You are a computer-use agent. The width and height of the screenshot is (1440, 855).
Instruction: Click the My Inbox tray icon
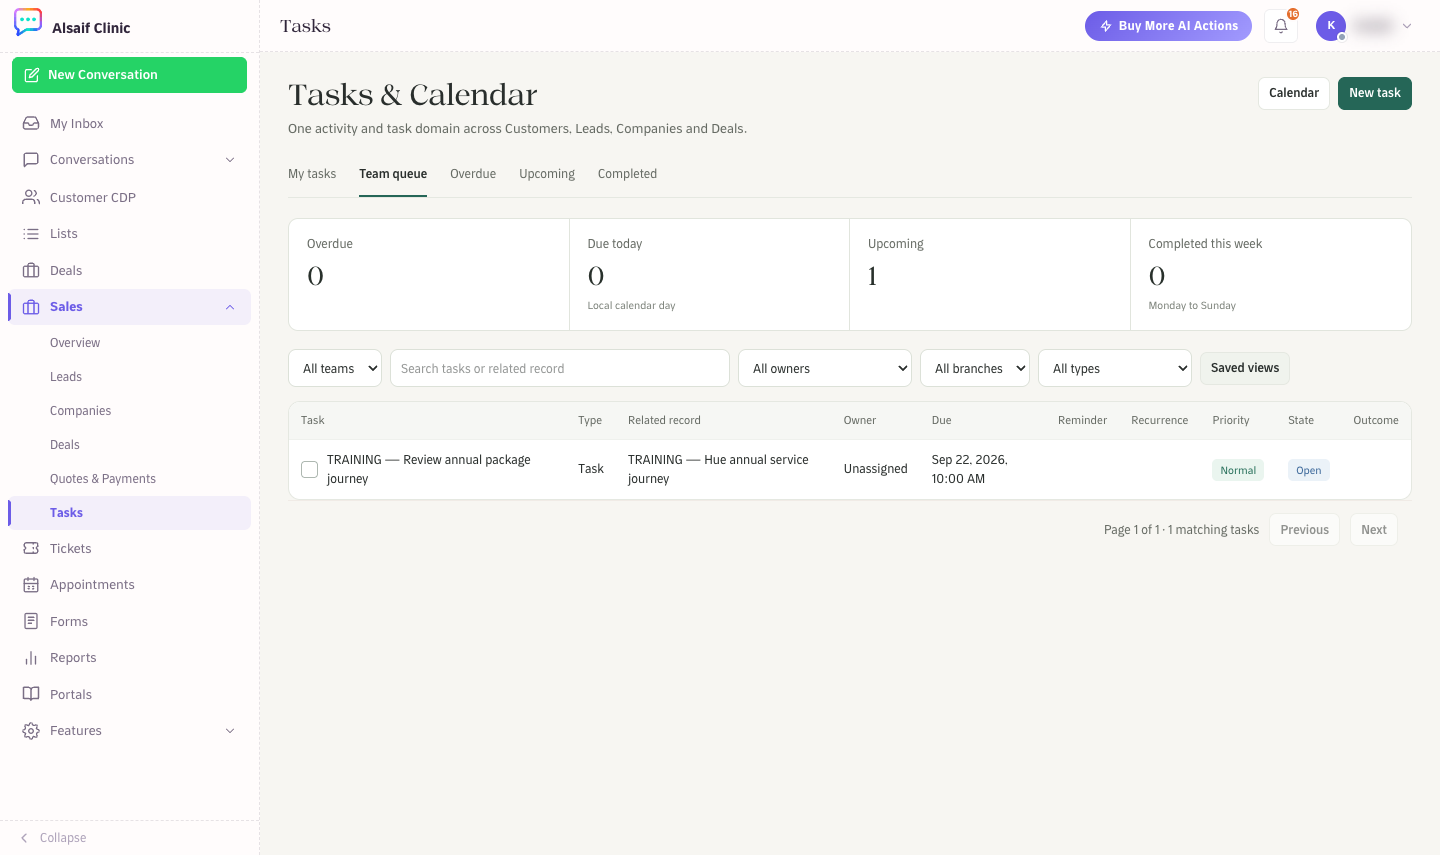click(x=31, y=123)
